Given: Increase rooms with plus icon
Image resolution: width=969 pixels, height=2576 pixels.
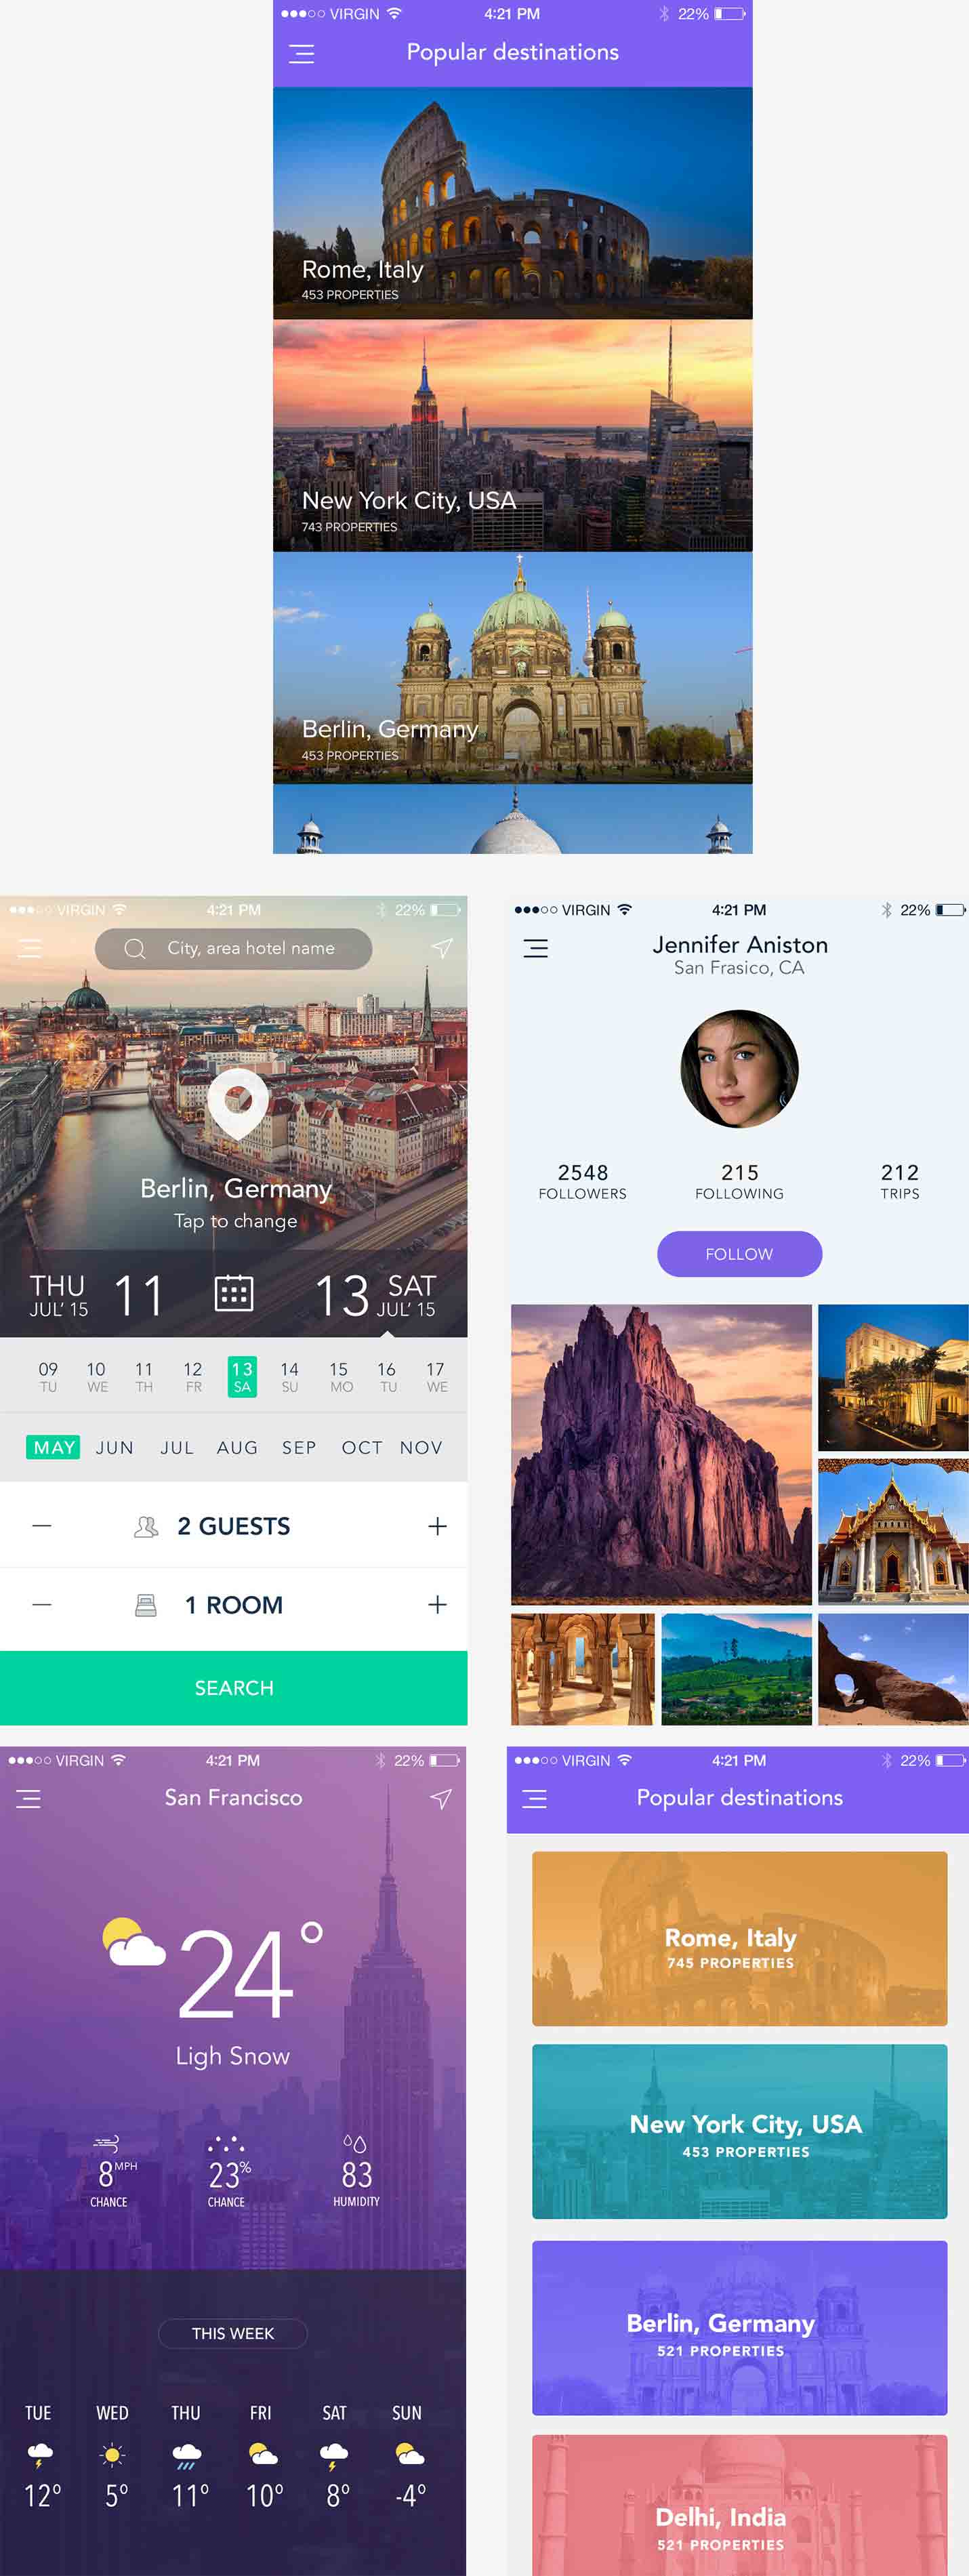Looking at the screenshot, I should [437, 1604].
